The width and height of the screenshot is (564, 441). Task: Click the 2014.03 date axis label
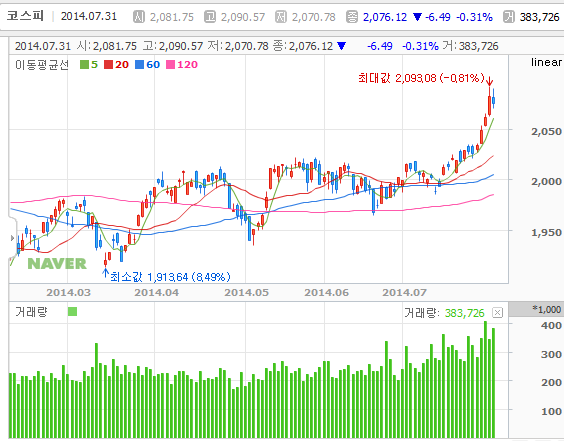click(x=68, y=292)
